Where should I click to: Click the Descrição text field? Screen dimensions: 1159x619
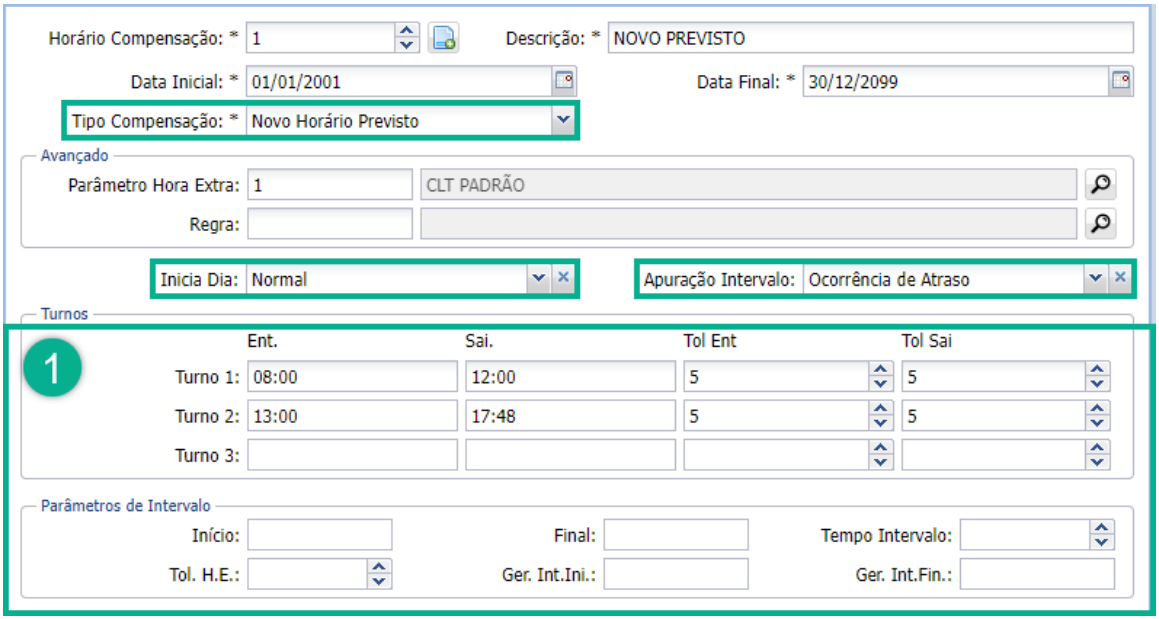[869, 38]
